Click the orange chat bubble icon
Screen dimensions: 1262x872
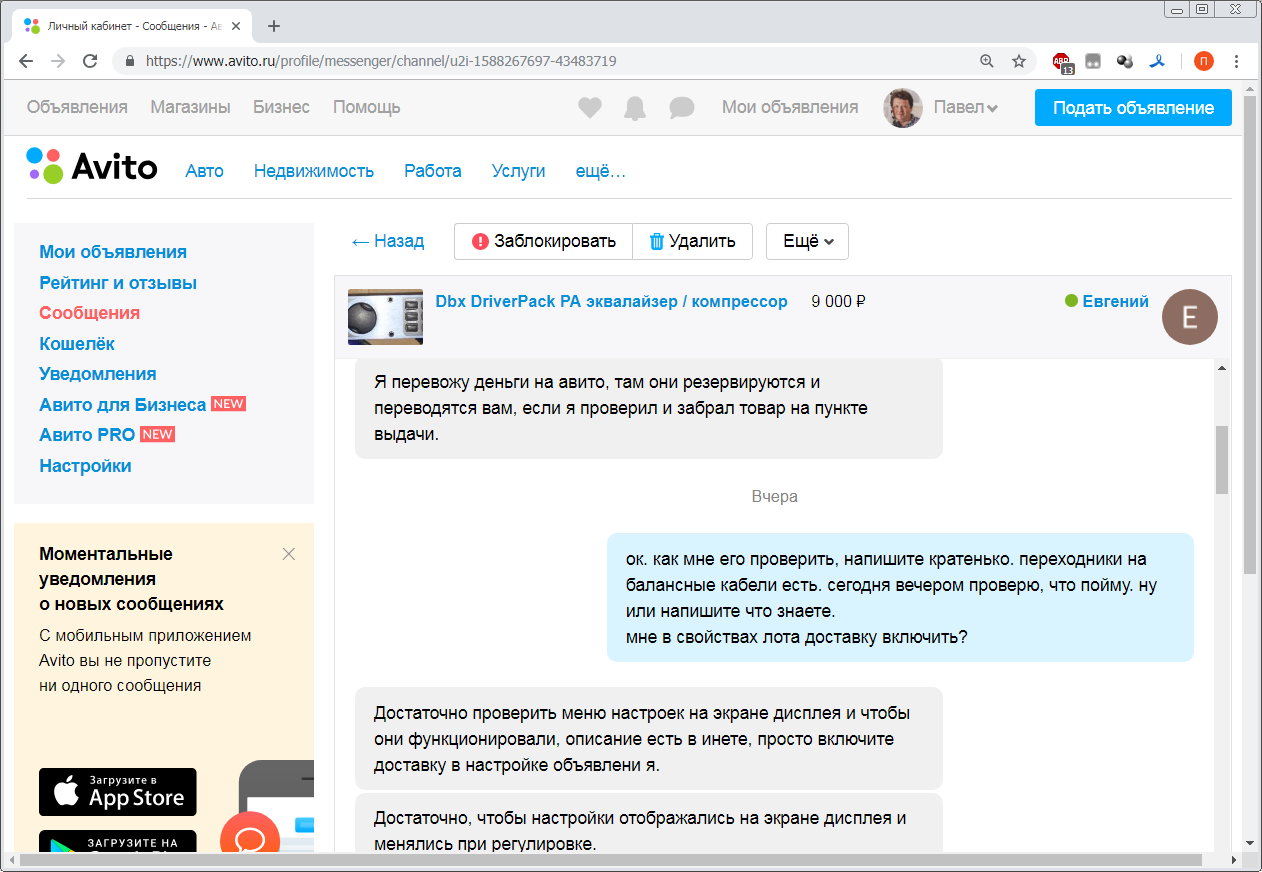coord(249,840)
